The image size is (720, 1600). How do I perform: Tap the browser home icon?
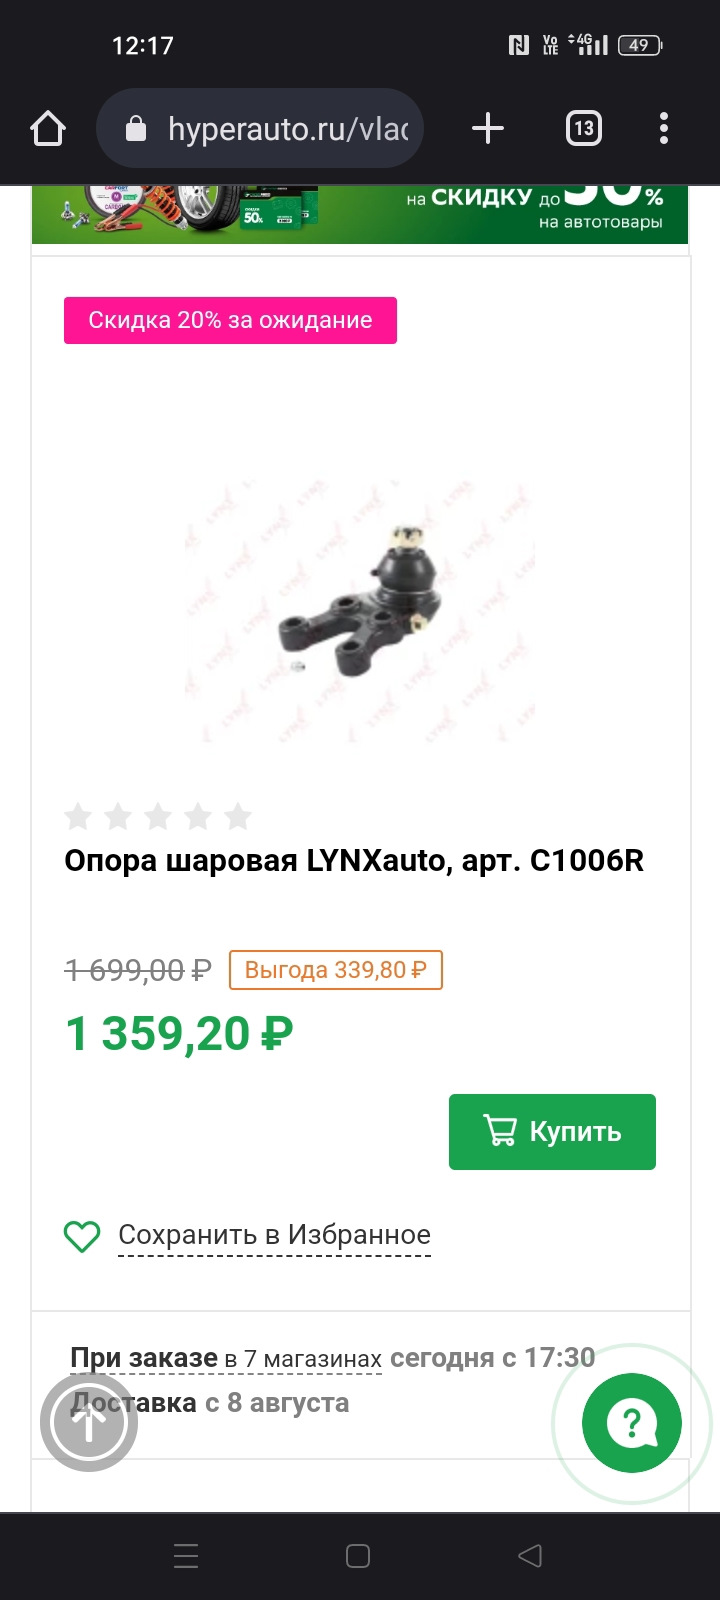(48, 129)
